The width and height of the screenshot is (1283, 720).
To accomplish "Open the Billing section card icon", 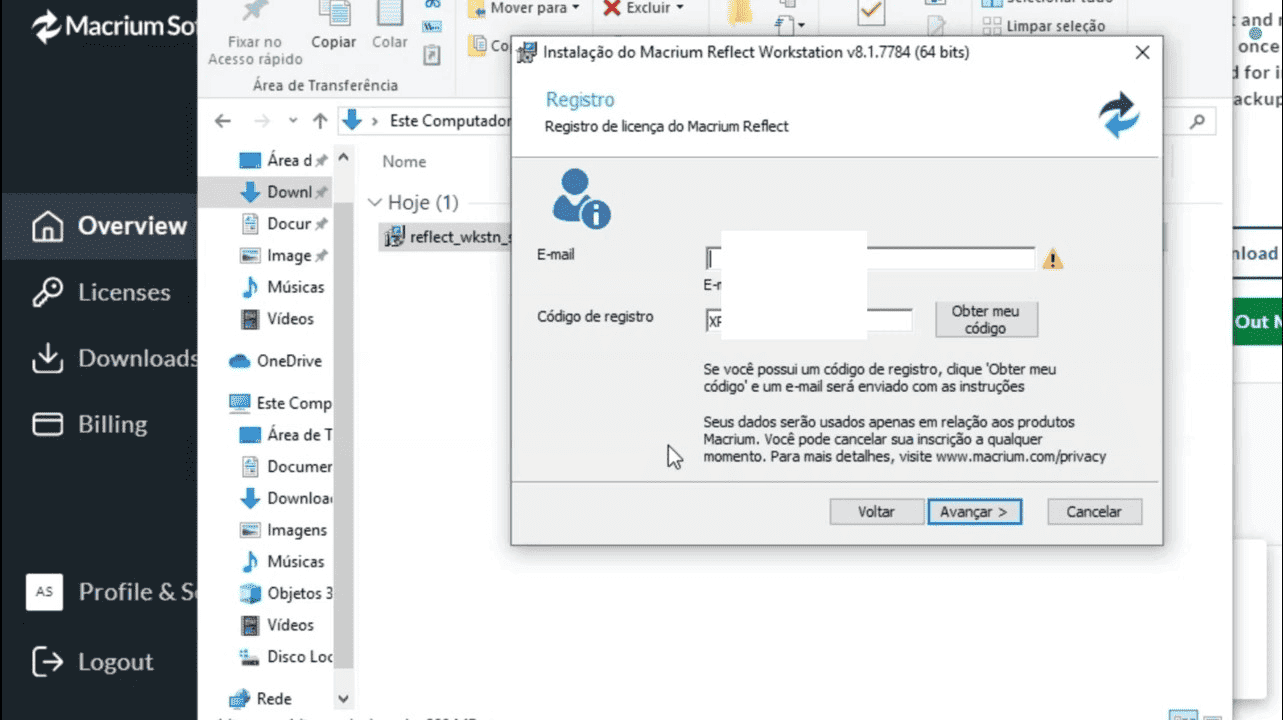I will click(x=48, y=424).
